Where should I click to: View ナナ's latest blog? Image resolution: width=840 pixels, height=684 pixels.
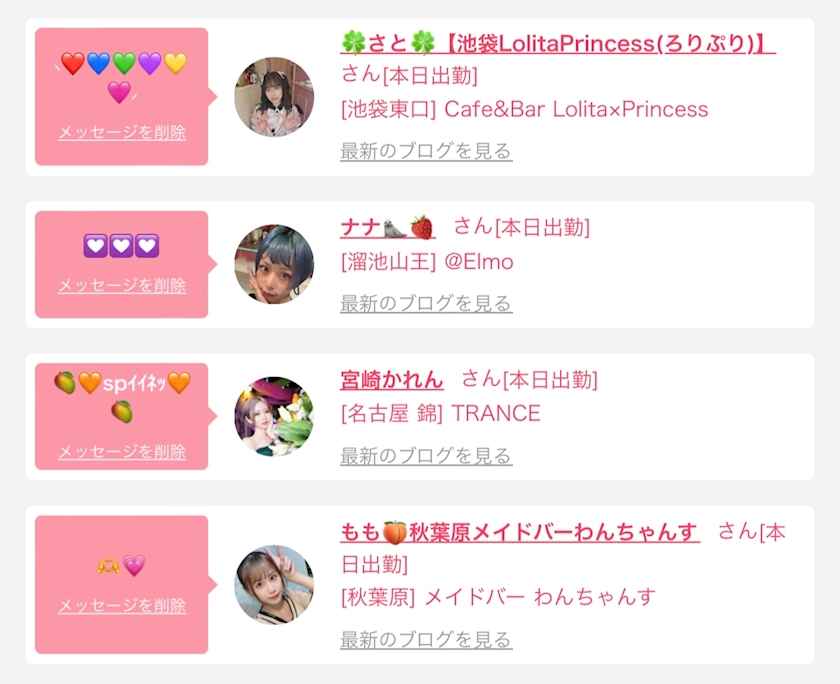[x=426, y=304]
